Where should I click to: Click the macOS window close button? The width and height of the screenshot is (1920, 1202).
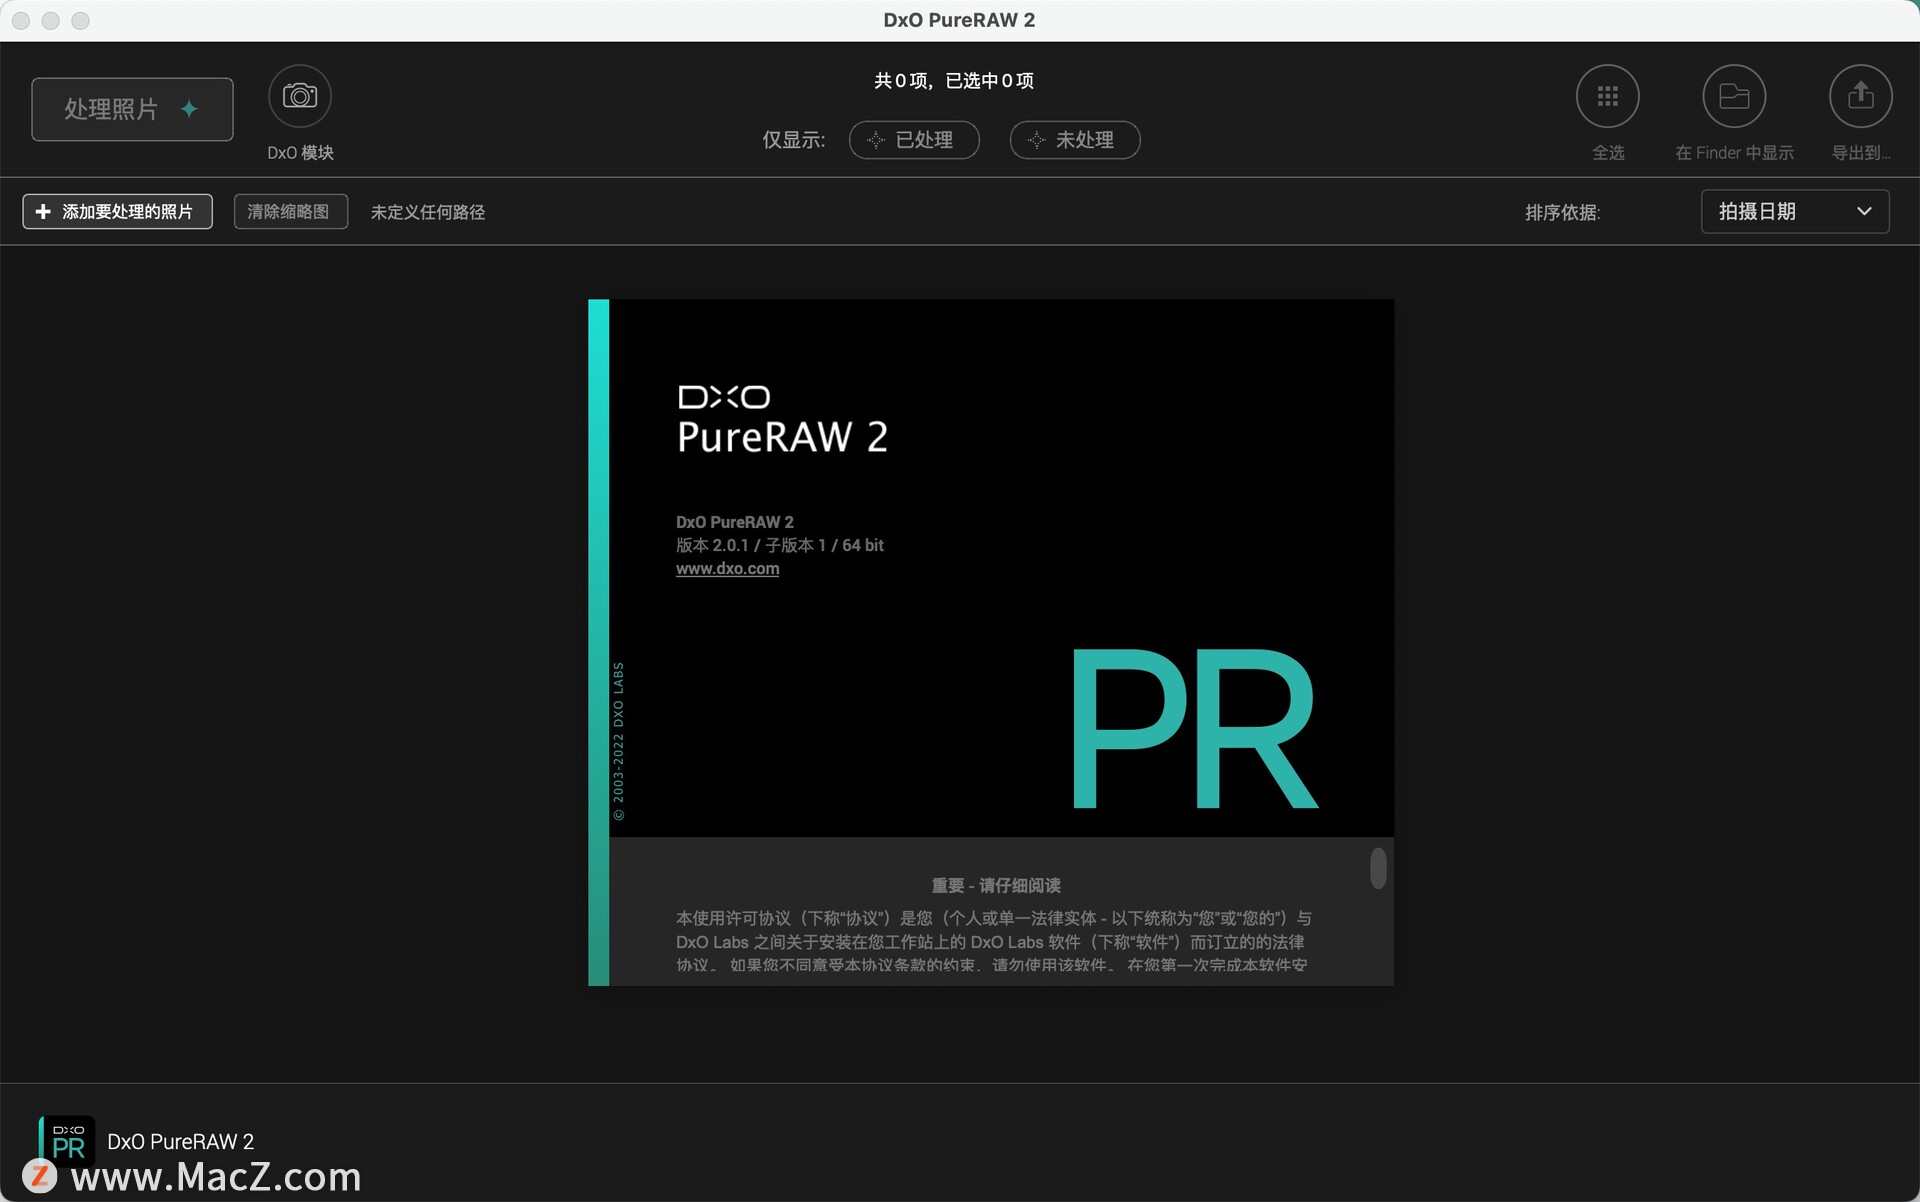point(21,21)
